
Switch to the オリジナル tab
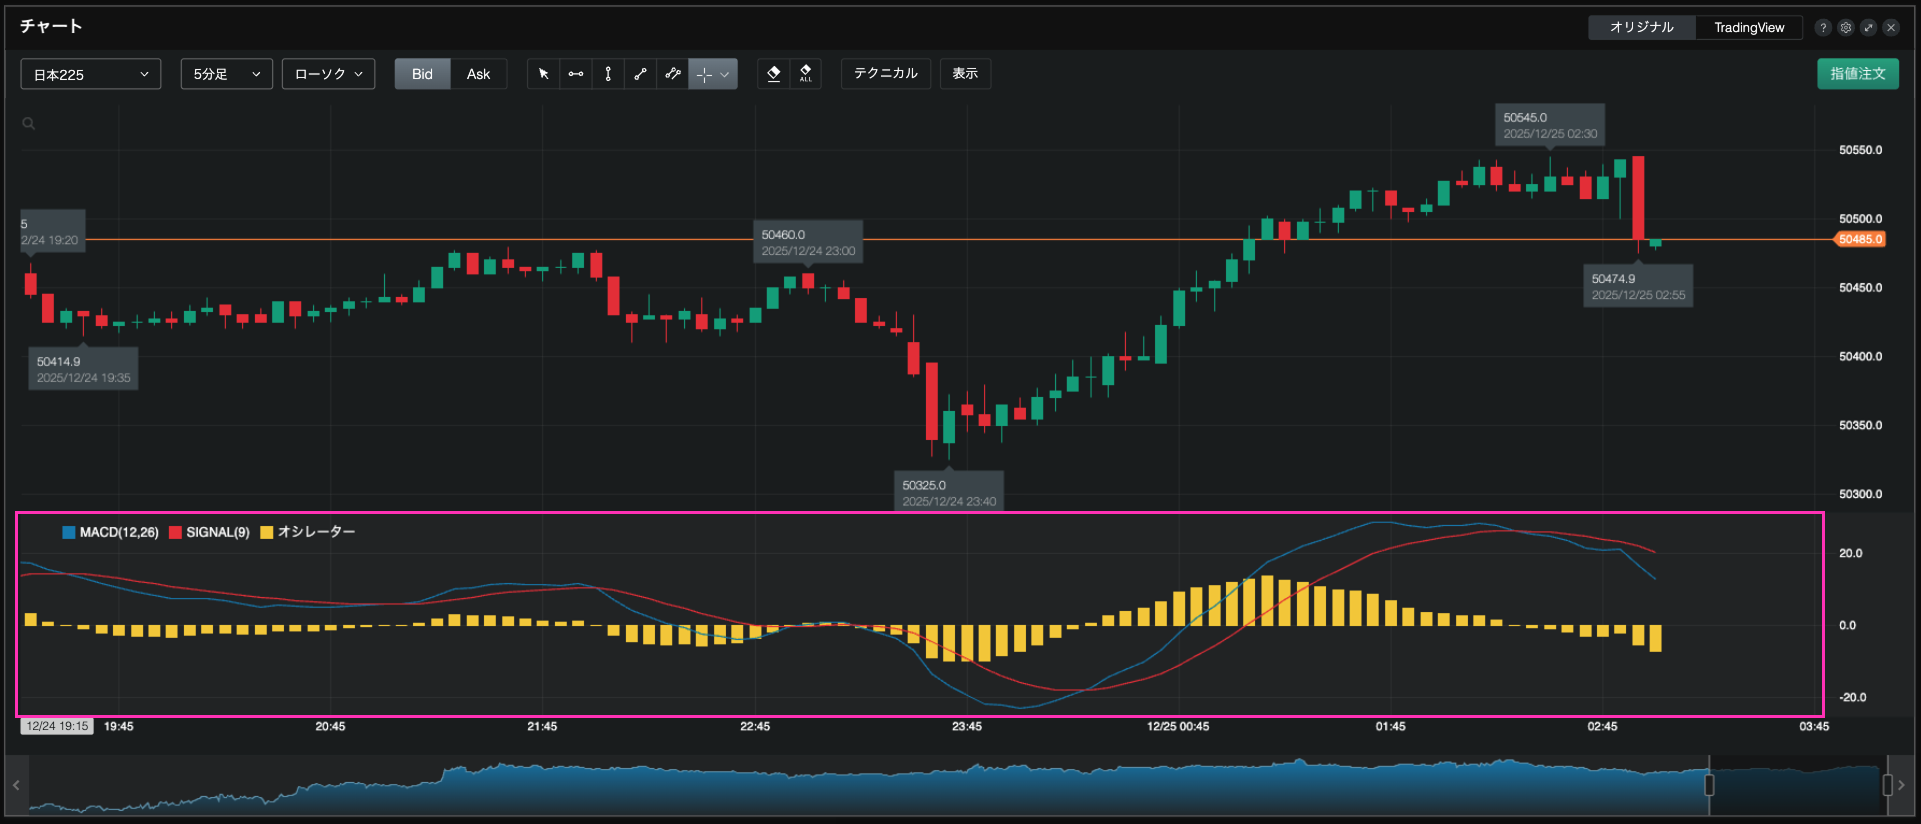[1641, 28]
